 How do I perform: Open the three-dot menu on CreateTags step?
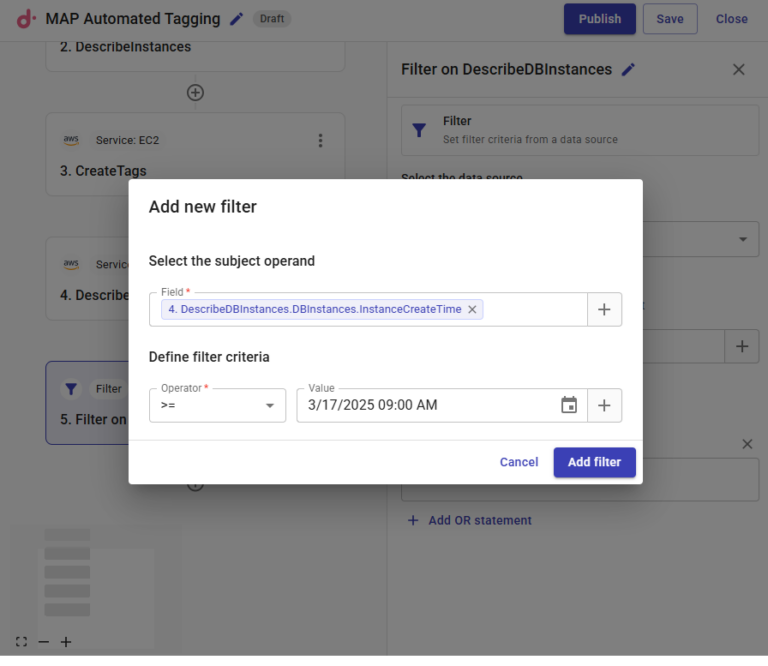coord(320,141)
